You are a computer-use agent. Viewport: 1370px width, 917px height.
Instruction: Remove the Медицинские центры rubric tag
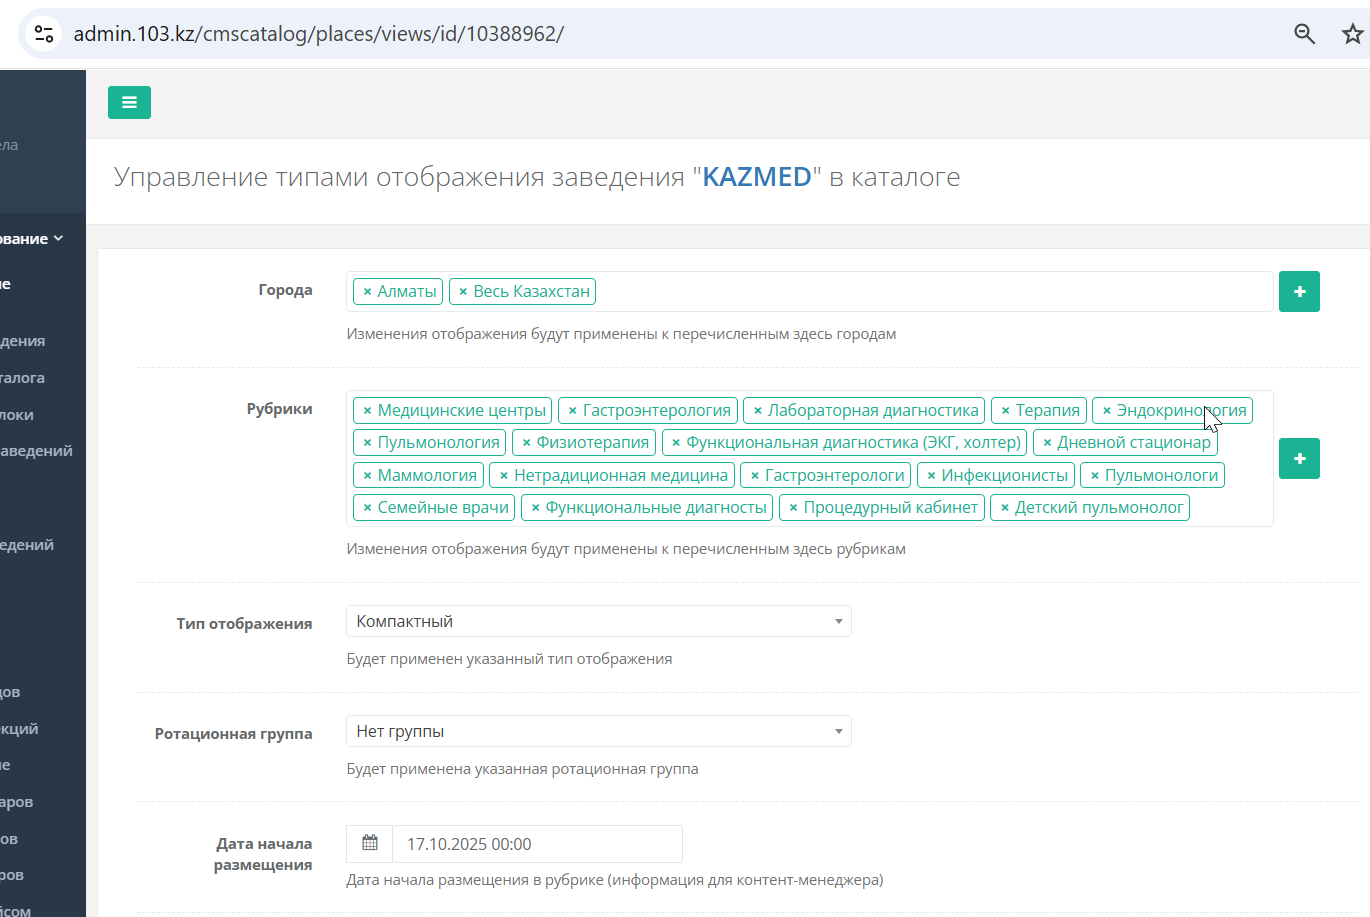[x=367, y=411]
